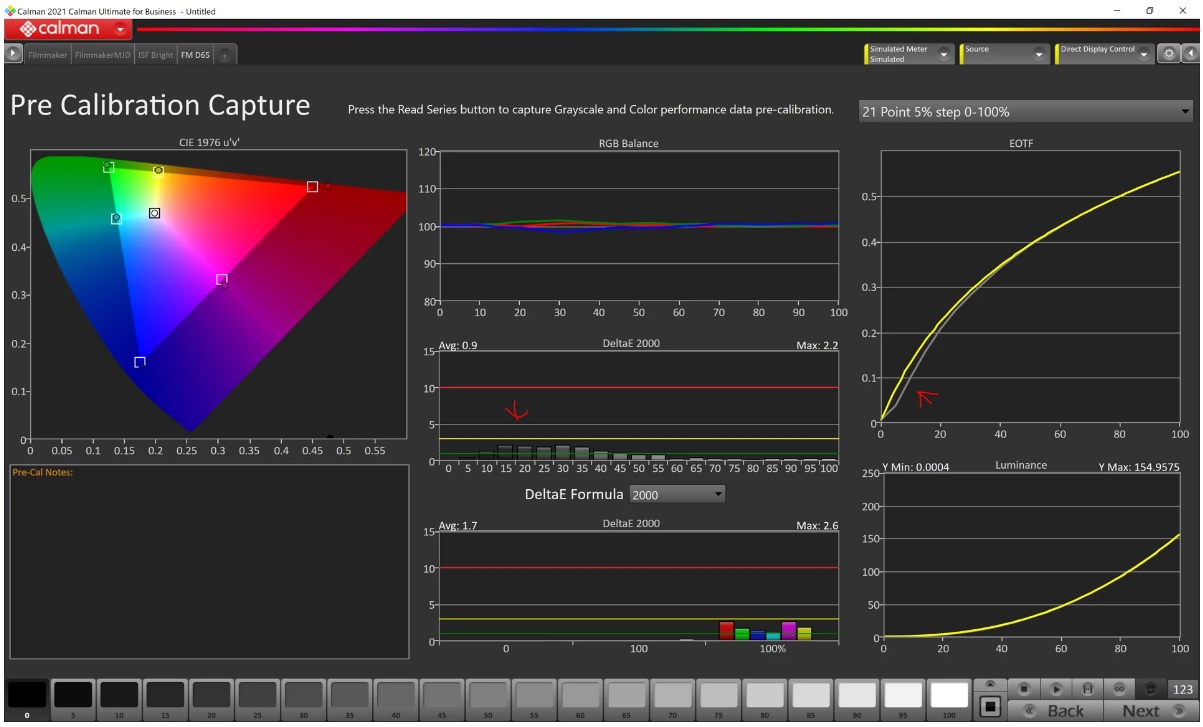This screenshot has width=1203, height=727.
Task: Select the 35% grayscale patch
Action: (x=350, y=698)
